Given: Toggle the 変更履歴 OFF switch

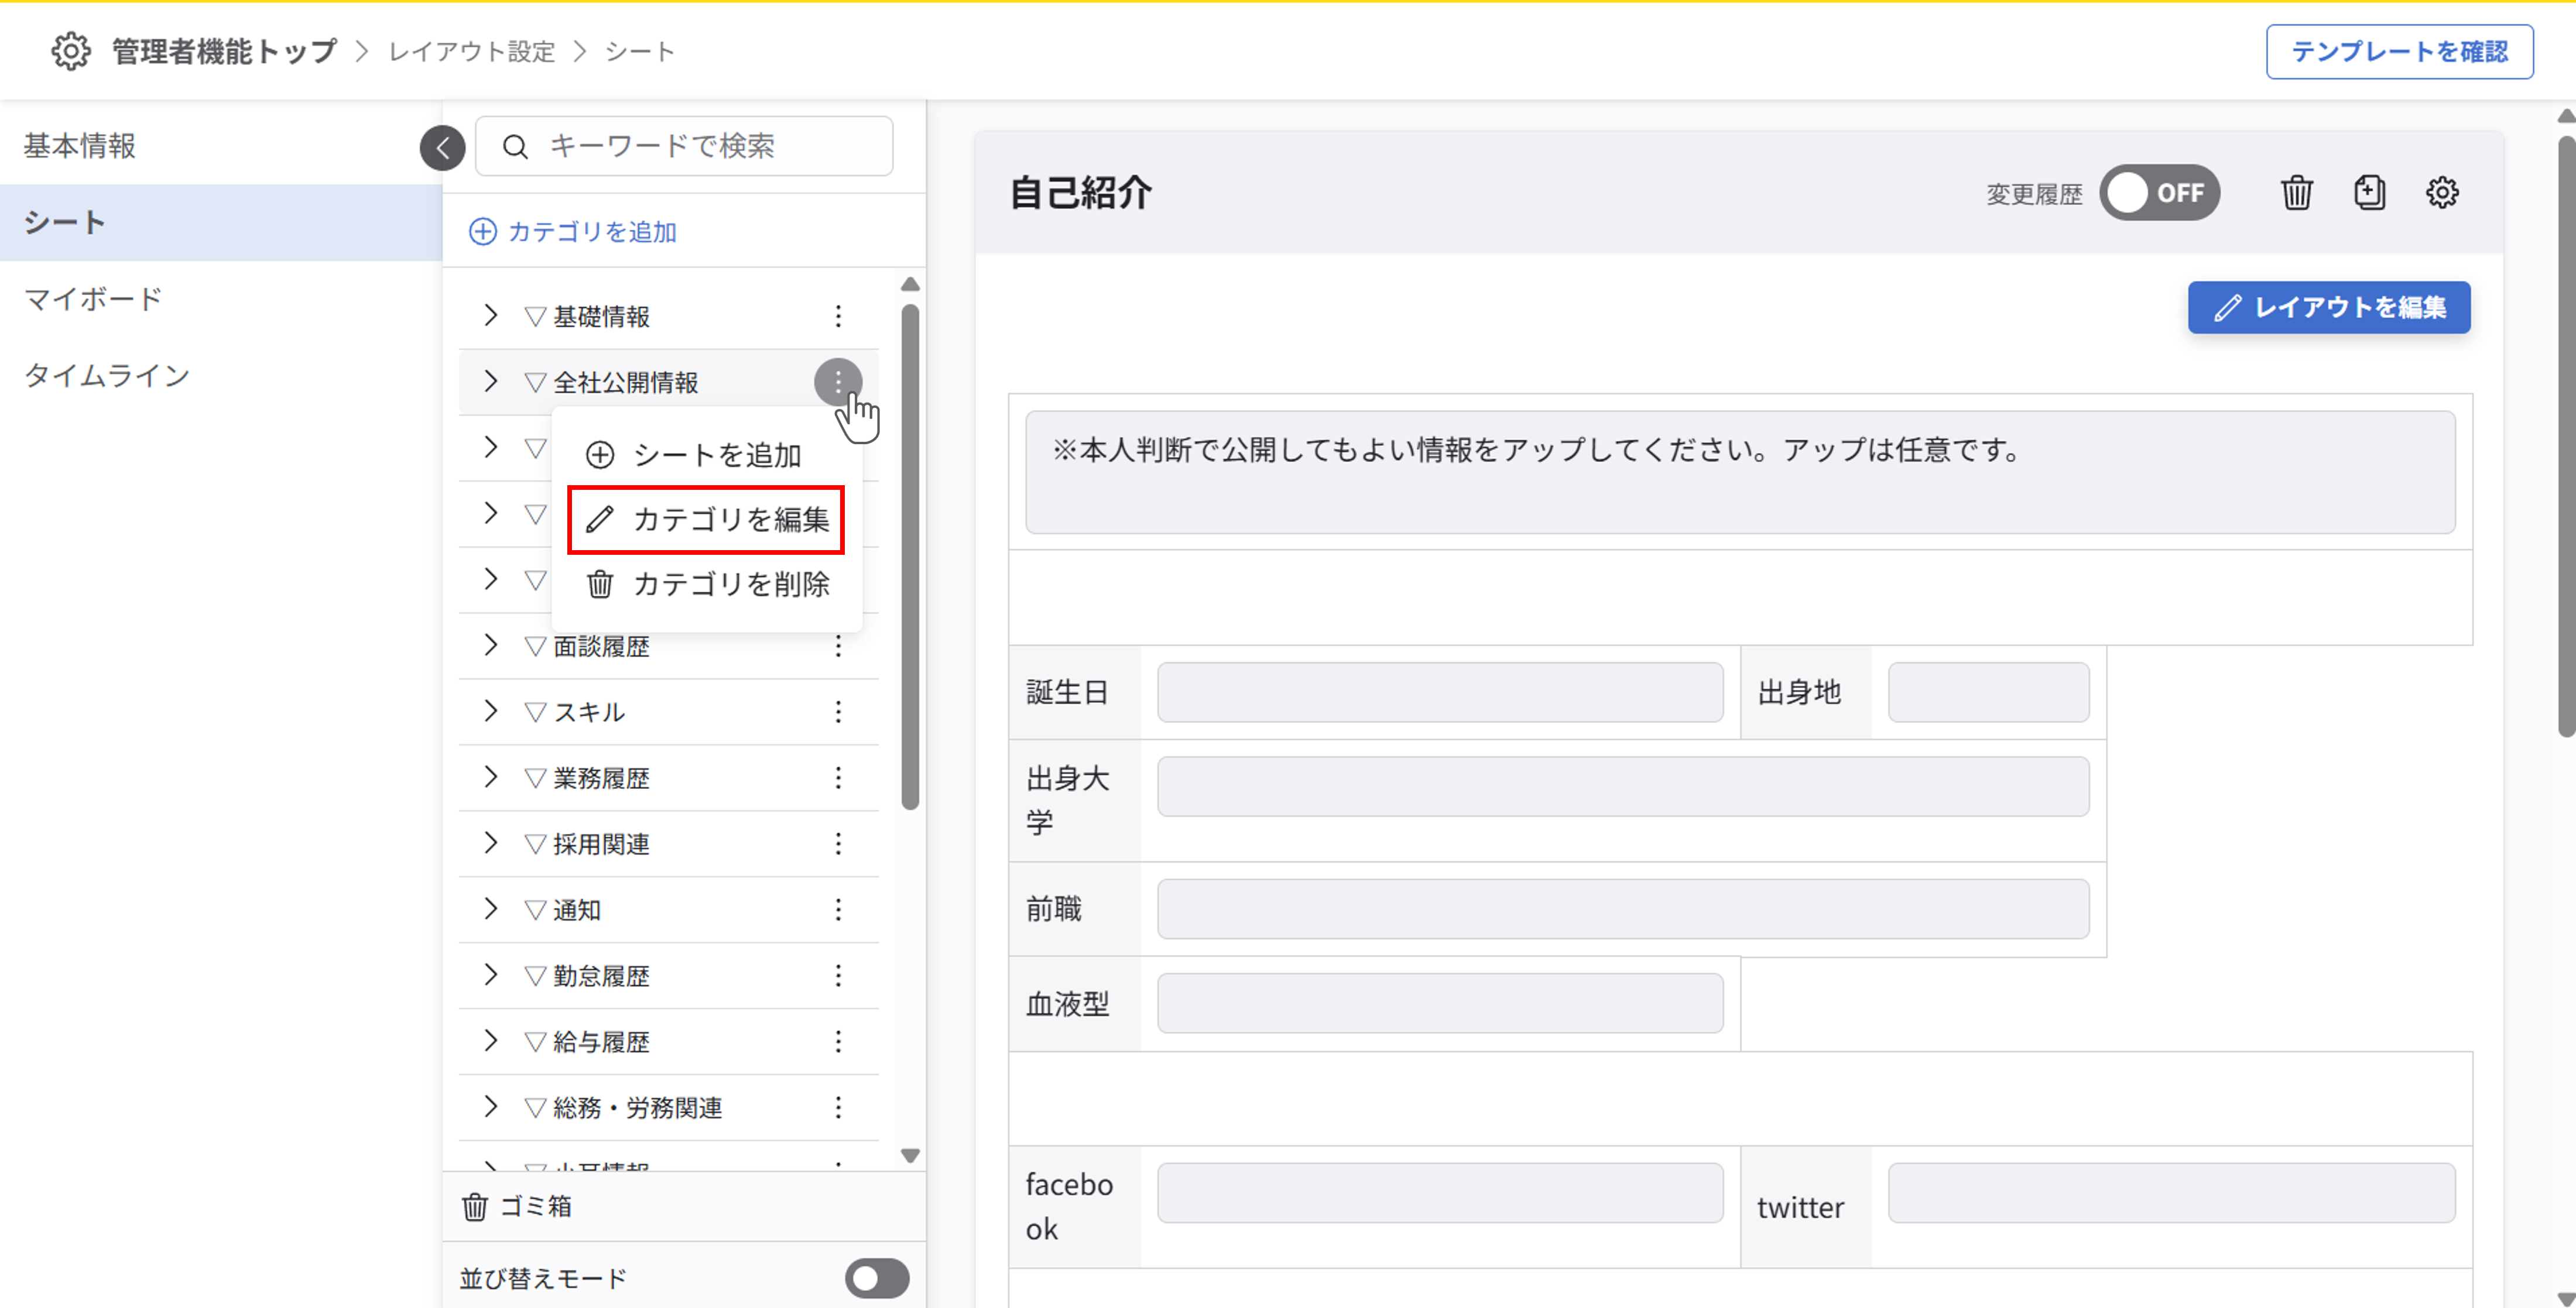Looking at the screenshot, I should [2159, 192].
